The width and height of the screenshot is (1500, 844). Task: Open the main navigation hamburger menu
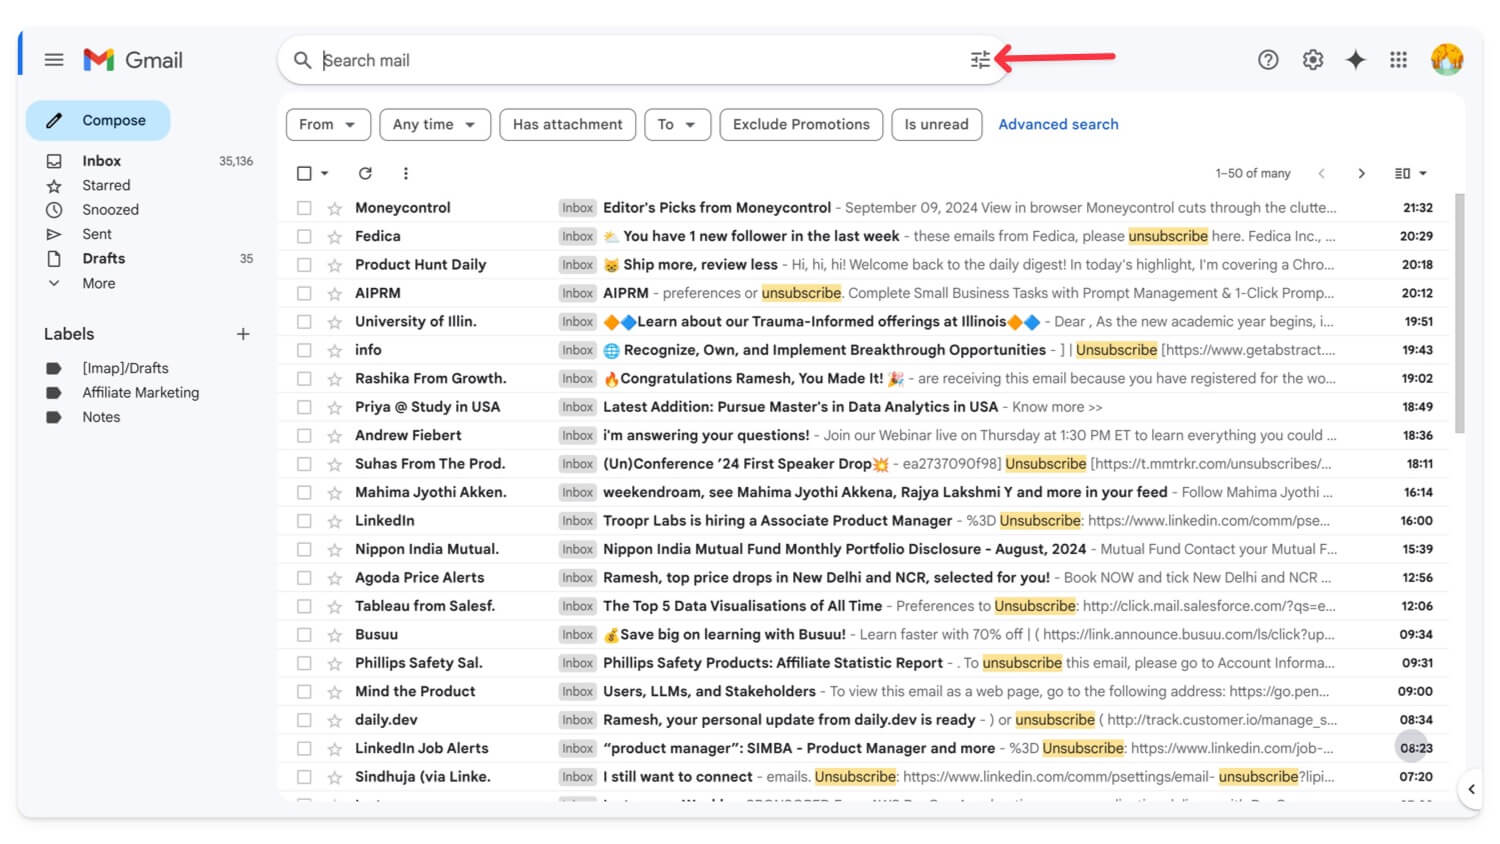click(54, 59)
